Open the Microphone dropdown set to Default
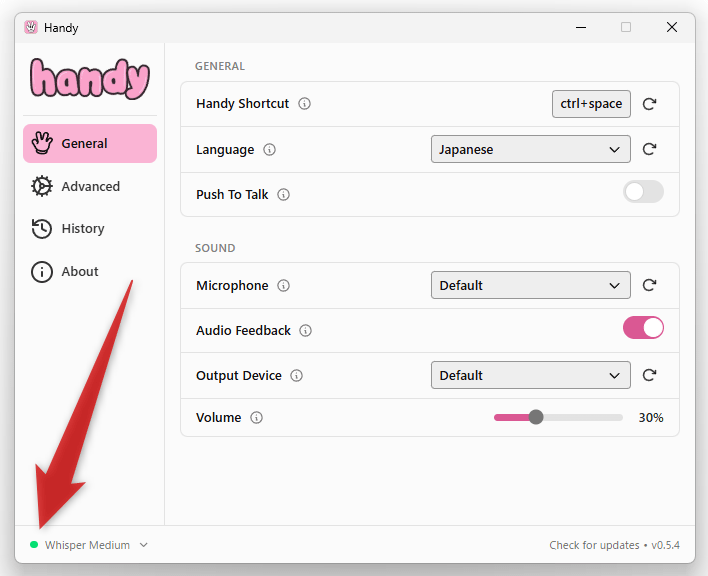This screenshot has height=576, width=708. [x=530, y=285]
